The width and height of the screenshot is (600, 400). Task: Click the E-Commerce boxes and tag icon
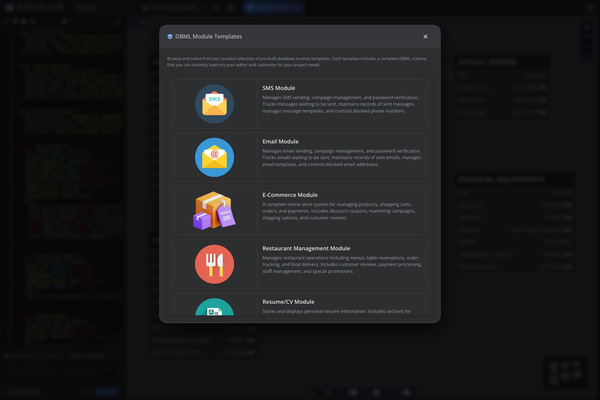[214, 211]
